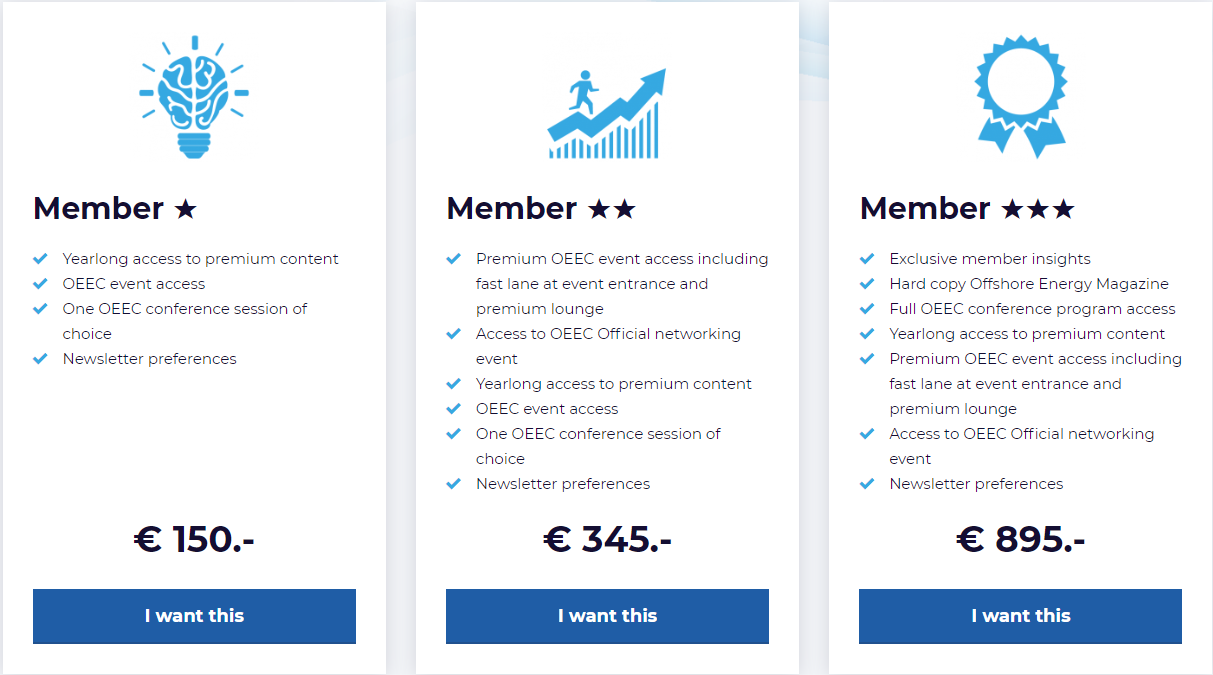This screenshot has width=1213, height=675.
Task: Click the brain lightbulb icon
Action: coord(194,97)
